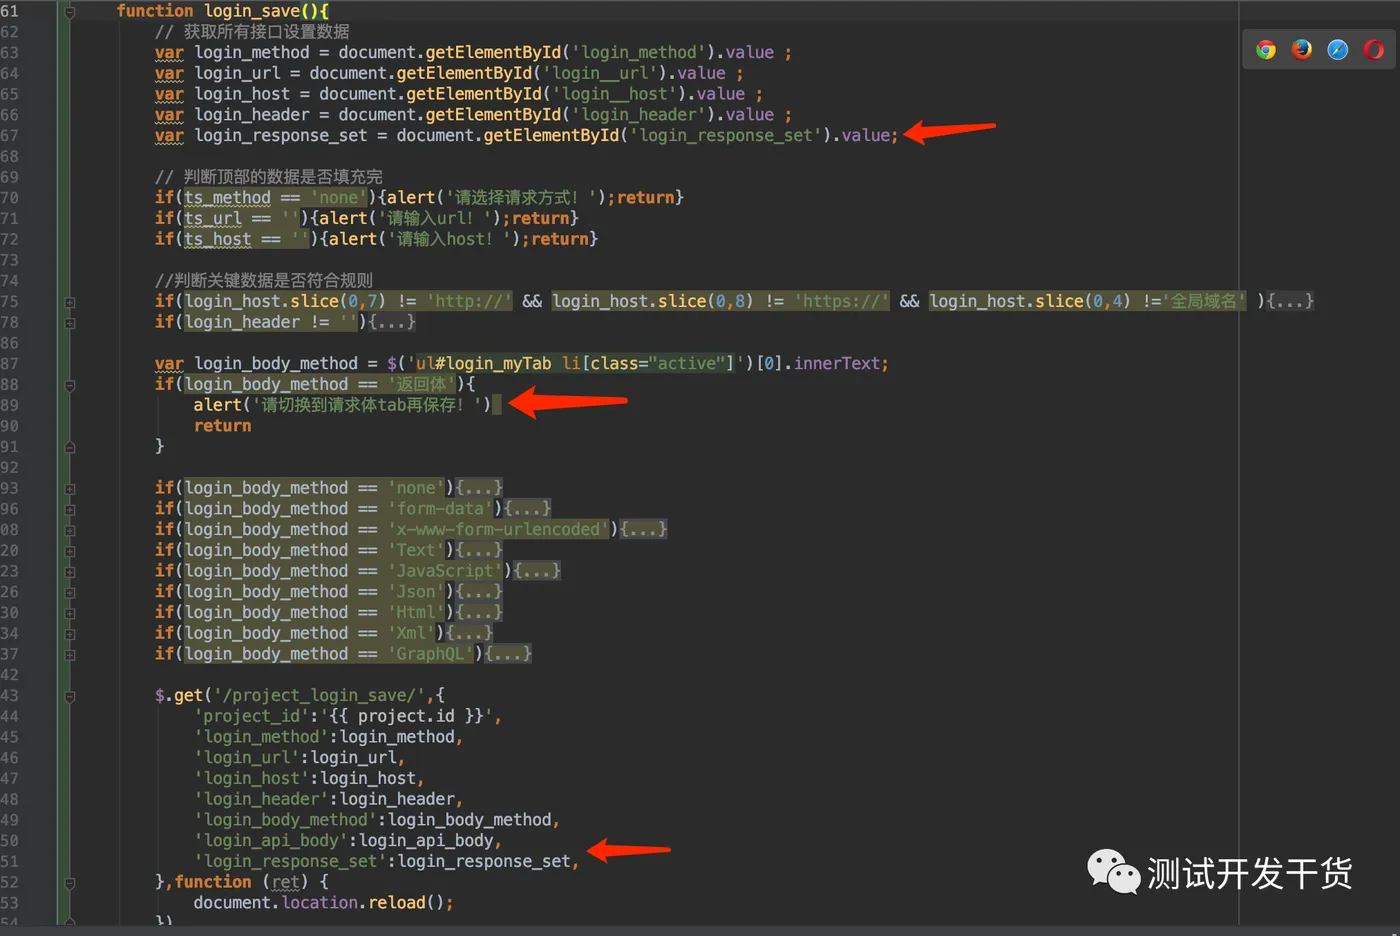The height and width of the screenshot is (936, 1400).
Task: Expand the folded {...} after login_header != ''
Action: [x=392, y=322]
